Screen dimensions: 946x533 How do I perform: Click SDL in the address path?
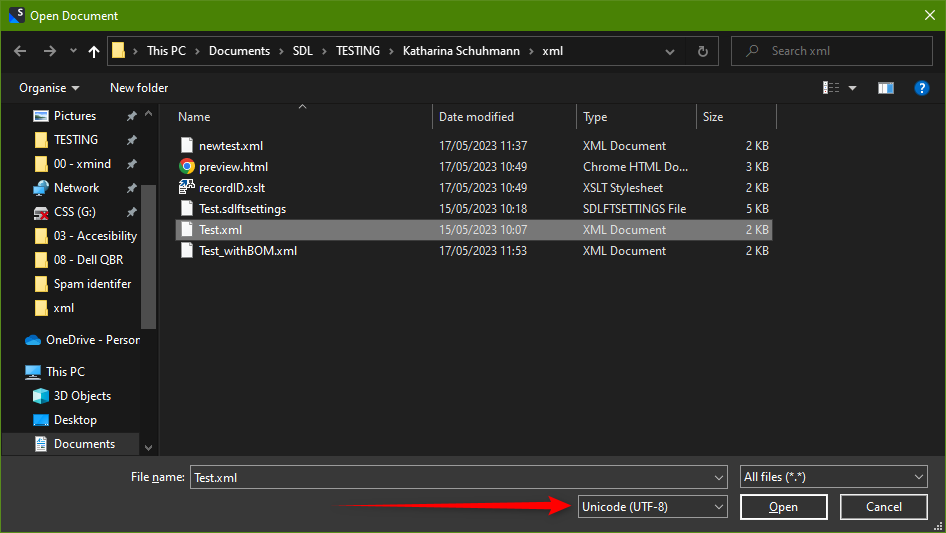[303, 51]
